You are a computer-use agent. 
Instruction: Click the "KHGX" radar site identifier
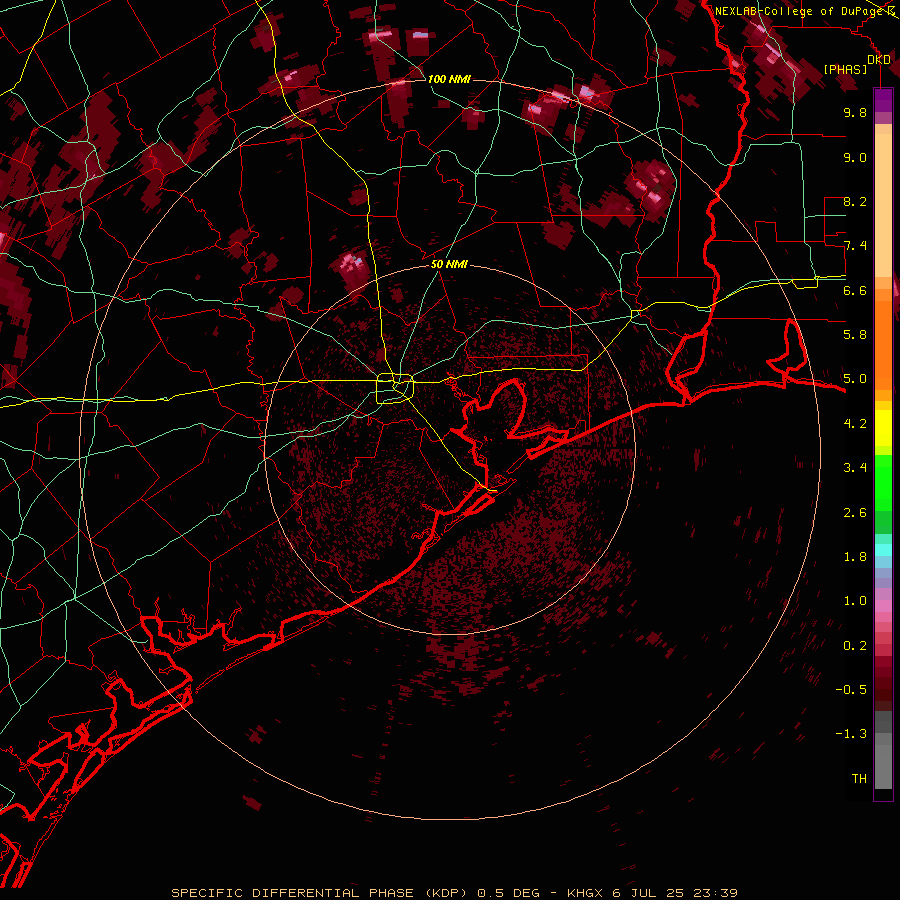(584, 893)
